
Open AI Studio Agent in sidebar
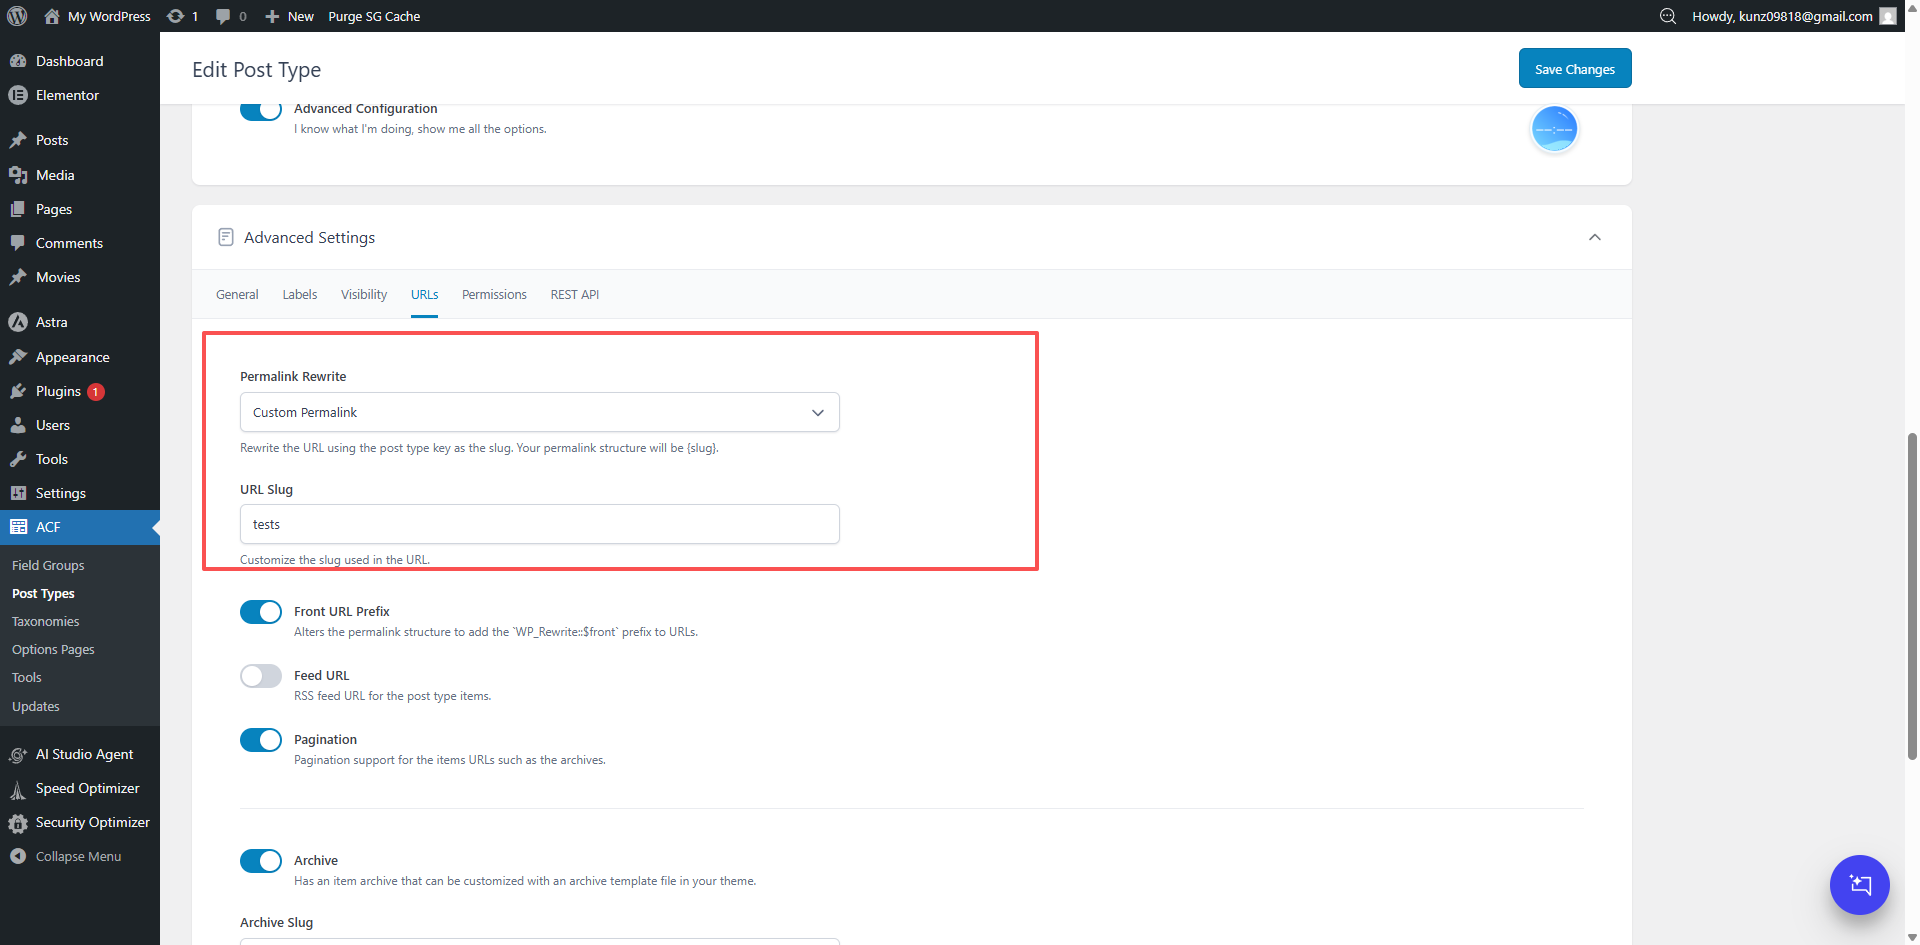pos(84,754)
